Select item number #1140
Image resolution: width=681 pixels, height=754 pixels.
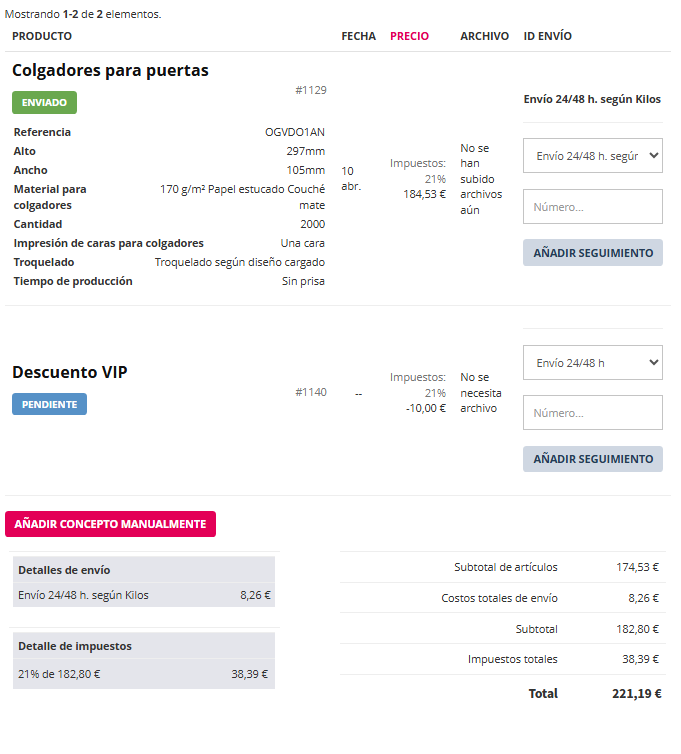point(311,392)
